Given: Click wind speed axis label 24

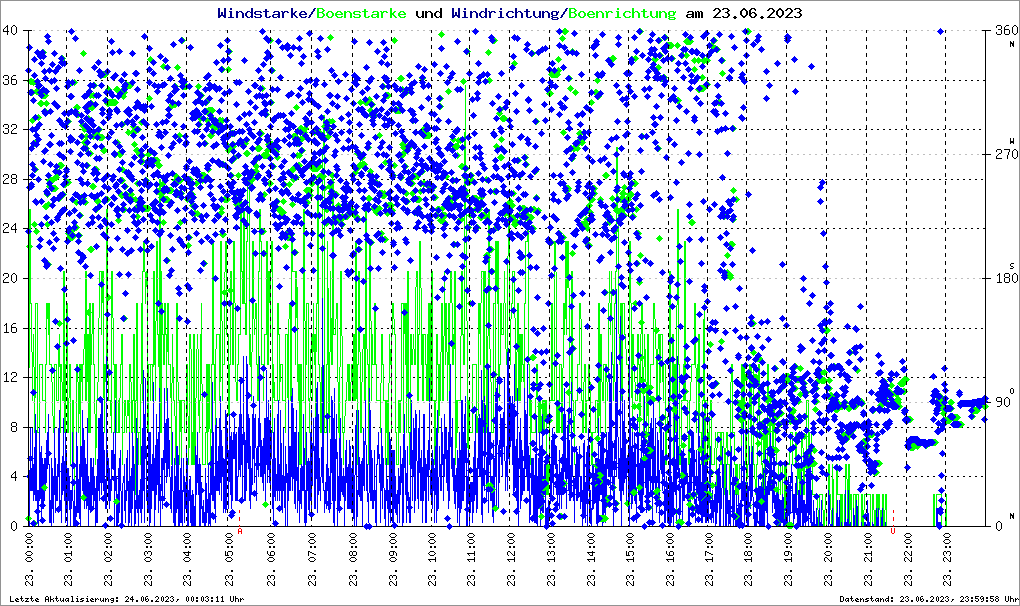Looking at the screenshot, I should (x=10, y=229).
